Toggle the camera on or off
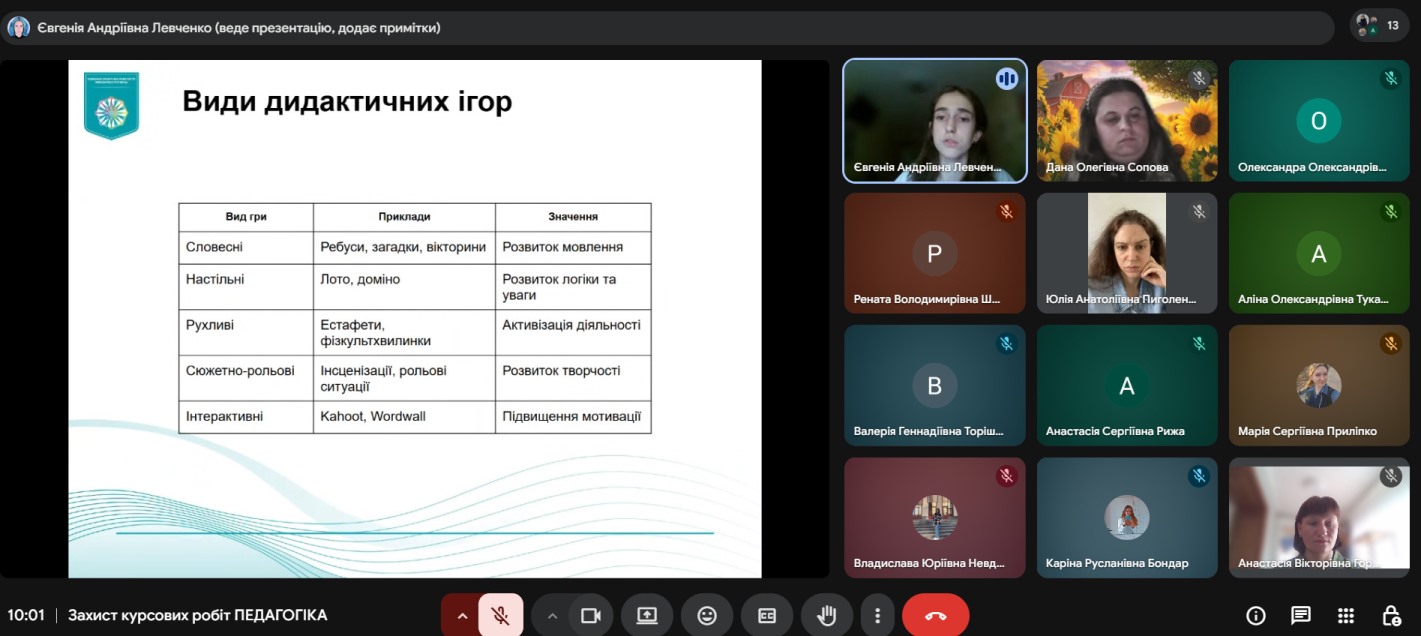 (x=590, y=615)
